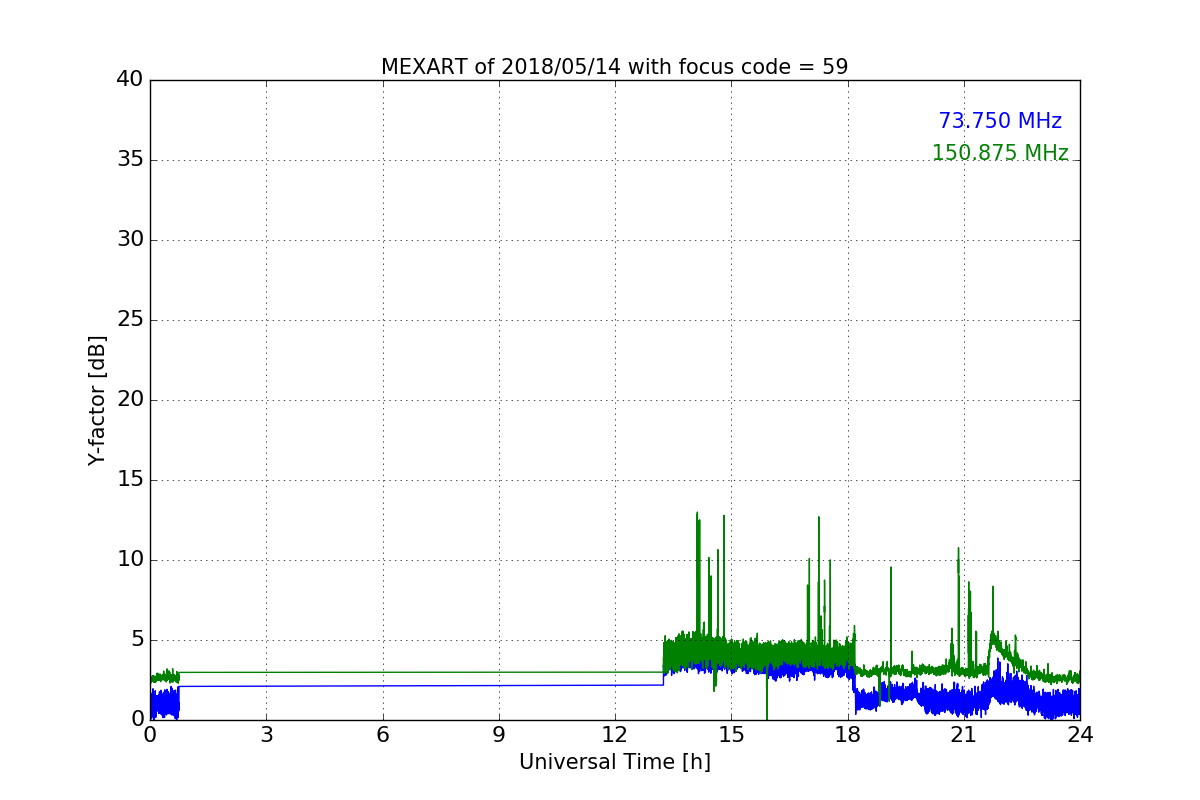This screenshot has width=1200, height=800.
Task: Click the Universal Time [h] axis label
Action: (614, 762)
